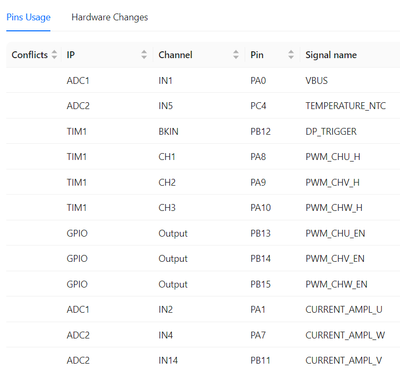Sort table by Conflicts column arrows
This screenshot has height=374, width=400.
point(54,55)
